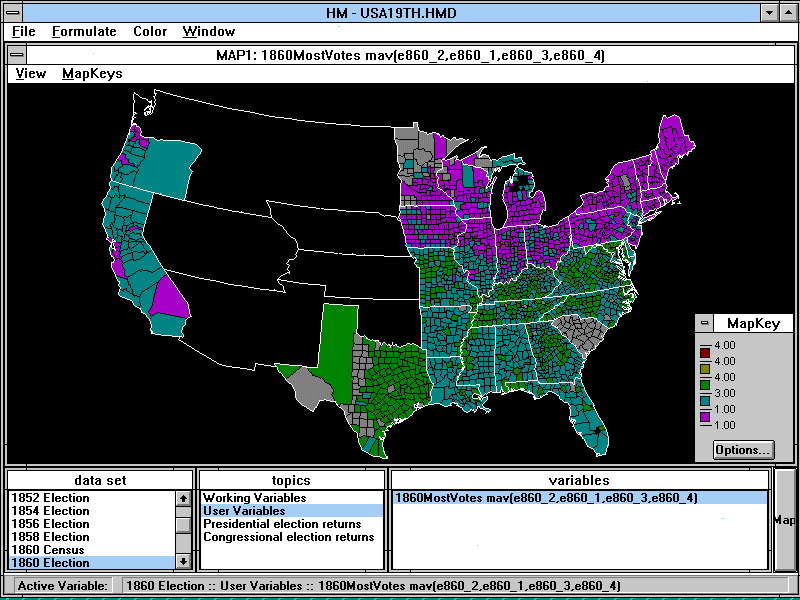Open the Formulate menu

(x=84, y=32)
